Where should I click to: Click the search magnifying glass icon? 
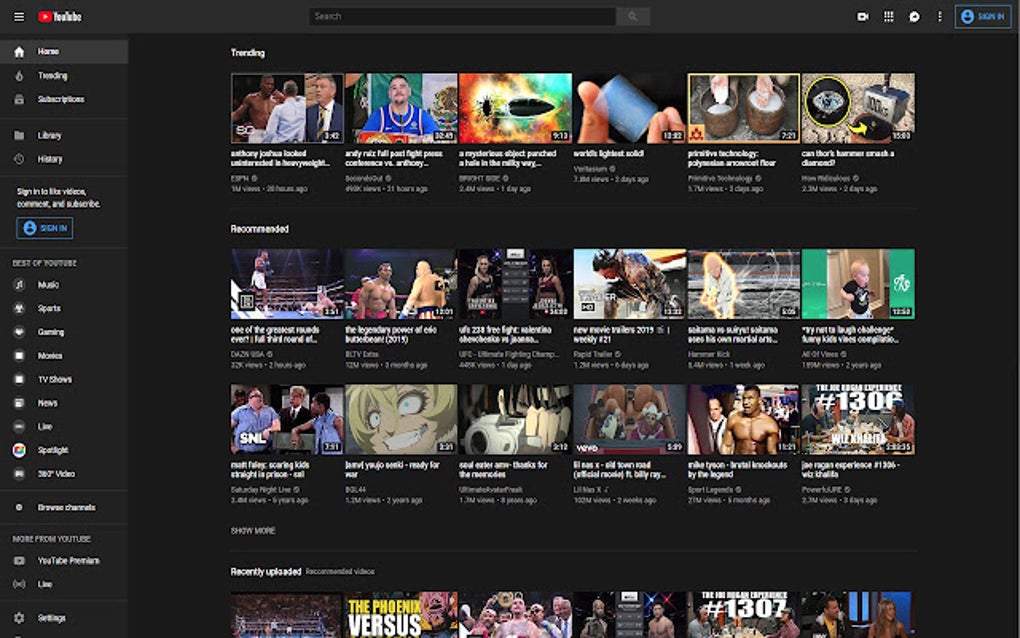[632, 16]
